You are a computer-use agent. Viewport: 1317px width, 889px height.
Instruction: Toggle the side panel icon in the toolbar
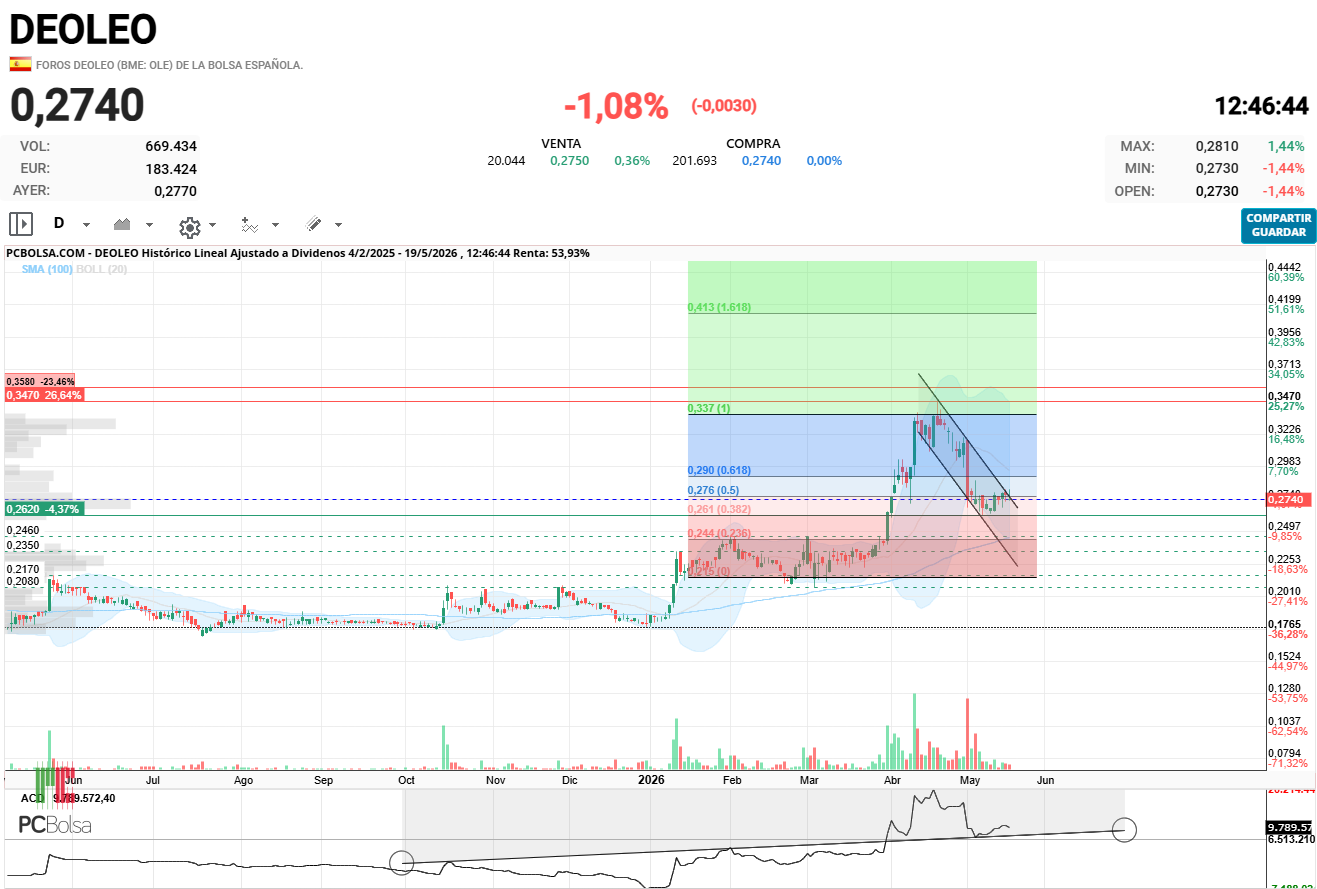(x=21, y=224)
